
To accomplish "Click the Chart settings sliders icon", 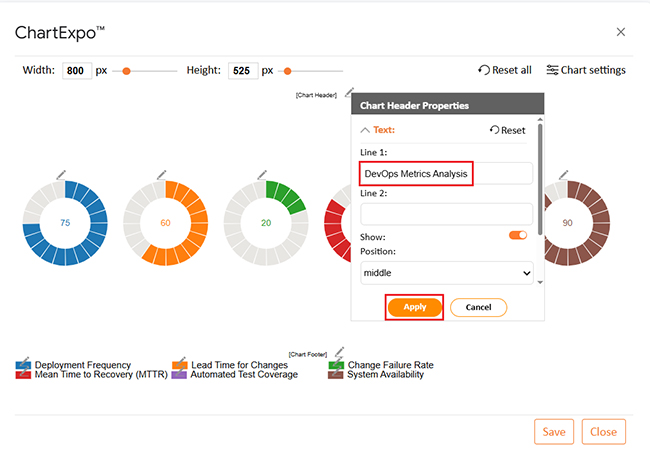I will [552, 70].
